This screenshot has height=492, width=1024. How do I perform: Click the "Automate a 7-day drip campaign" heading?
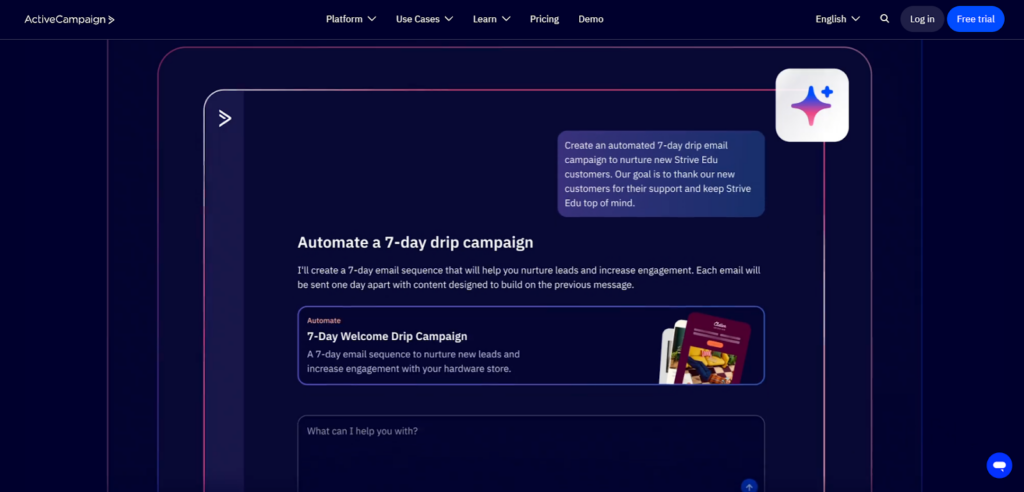414,242
